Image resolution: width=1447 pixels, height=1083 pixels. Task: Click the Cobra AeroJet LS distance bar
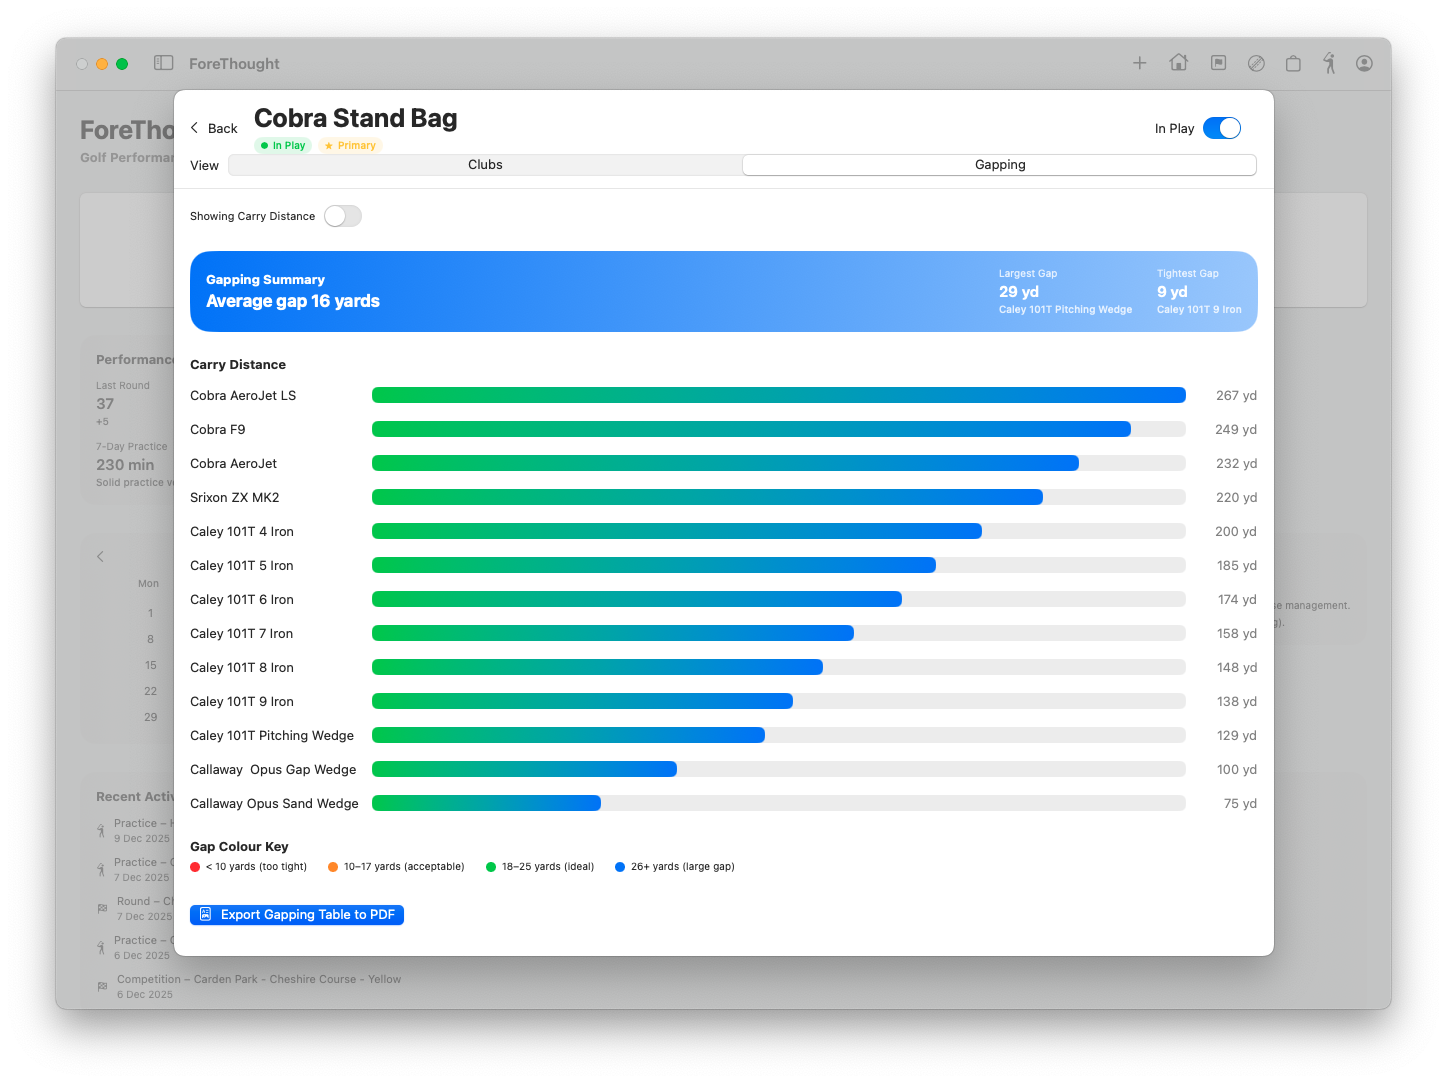coord(779,395)
